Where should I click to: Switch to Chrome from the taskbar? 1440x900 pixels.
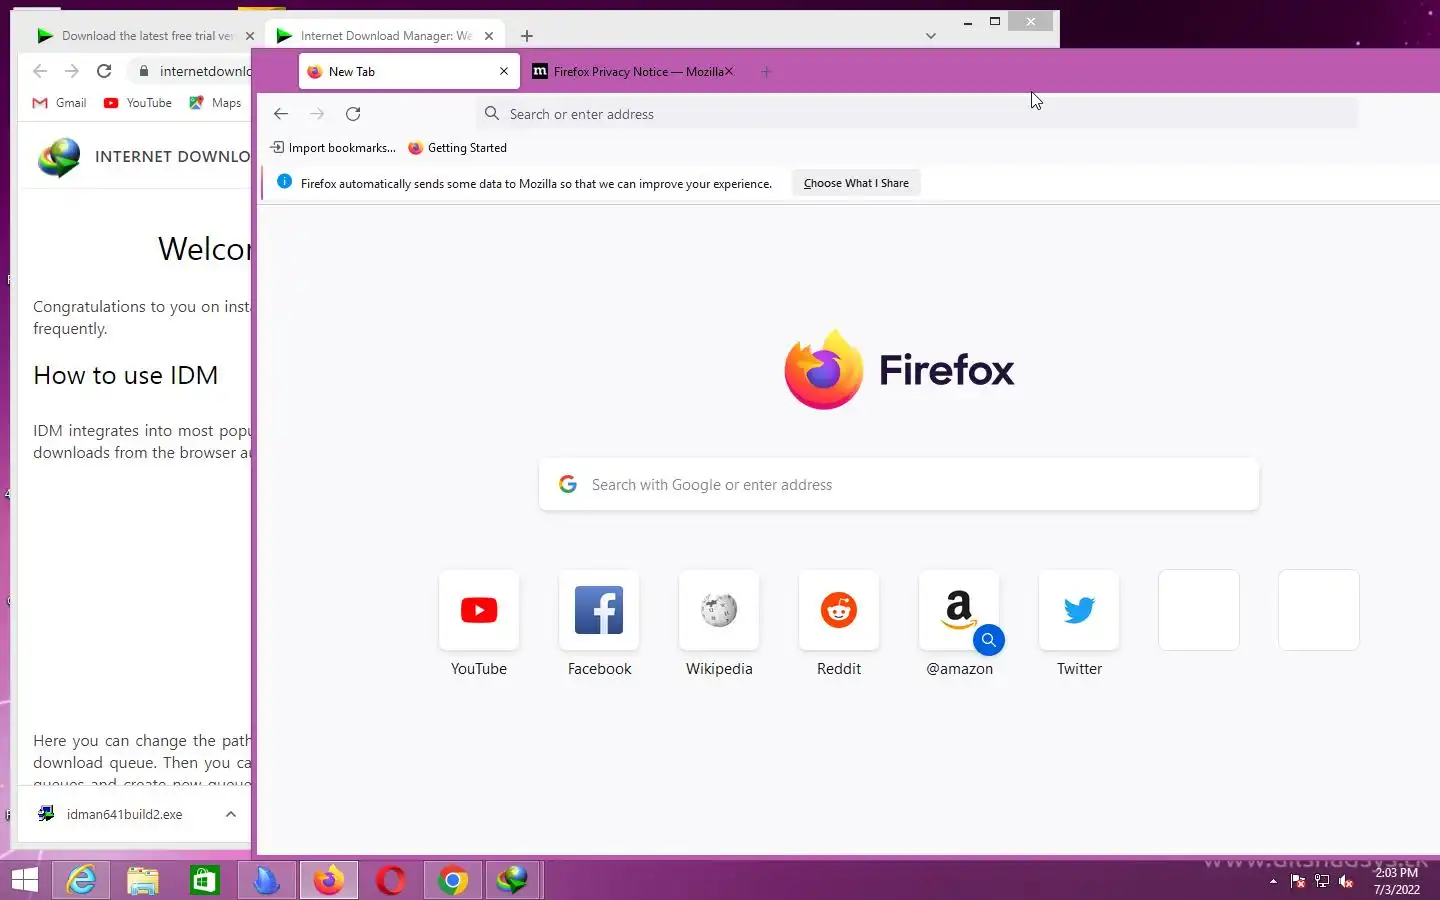(453, 881)
